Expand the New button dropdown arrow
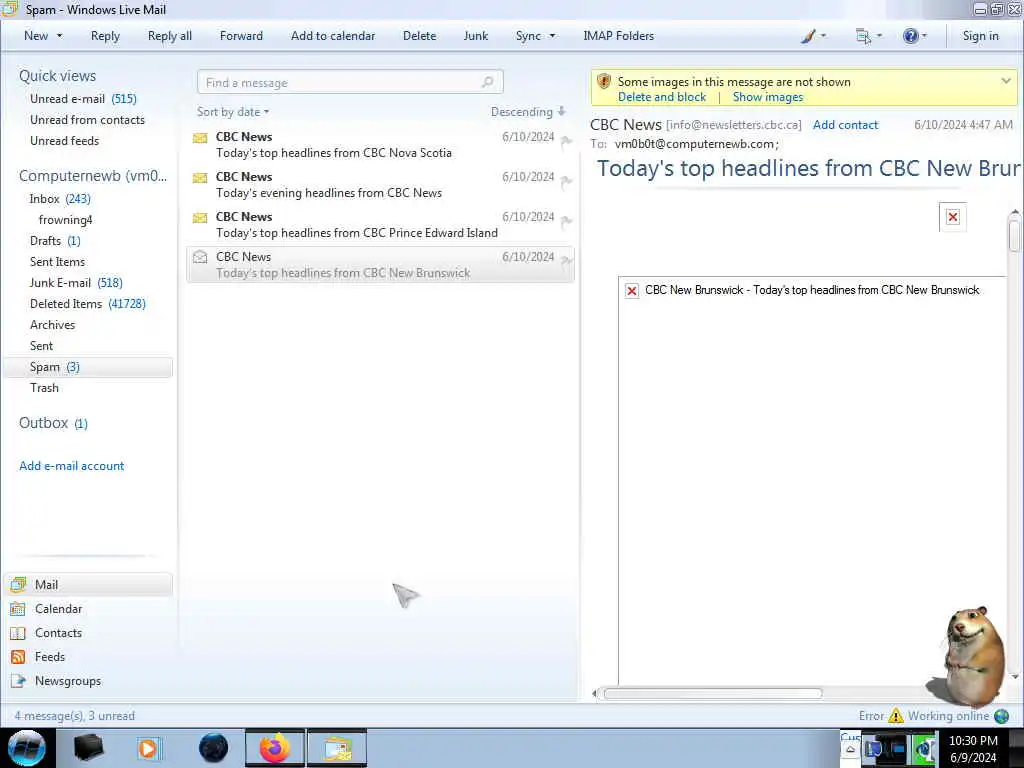Viewport: 1024px width, 768px height. tap(59, 36)
